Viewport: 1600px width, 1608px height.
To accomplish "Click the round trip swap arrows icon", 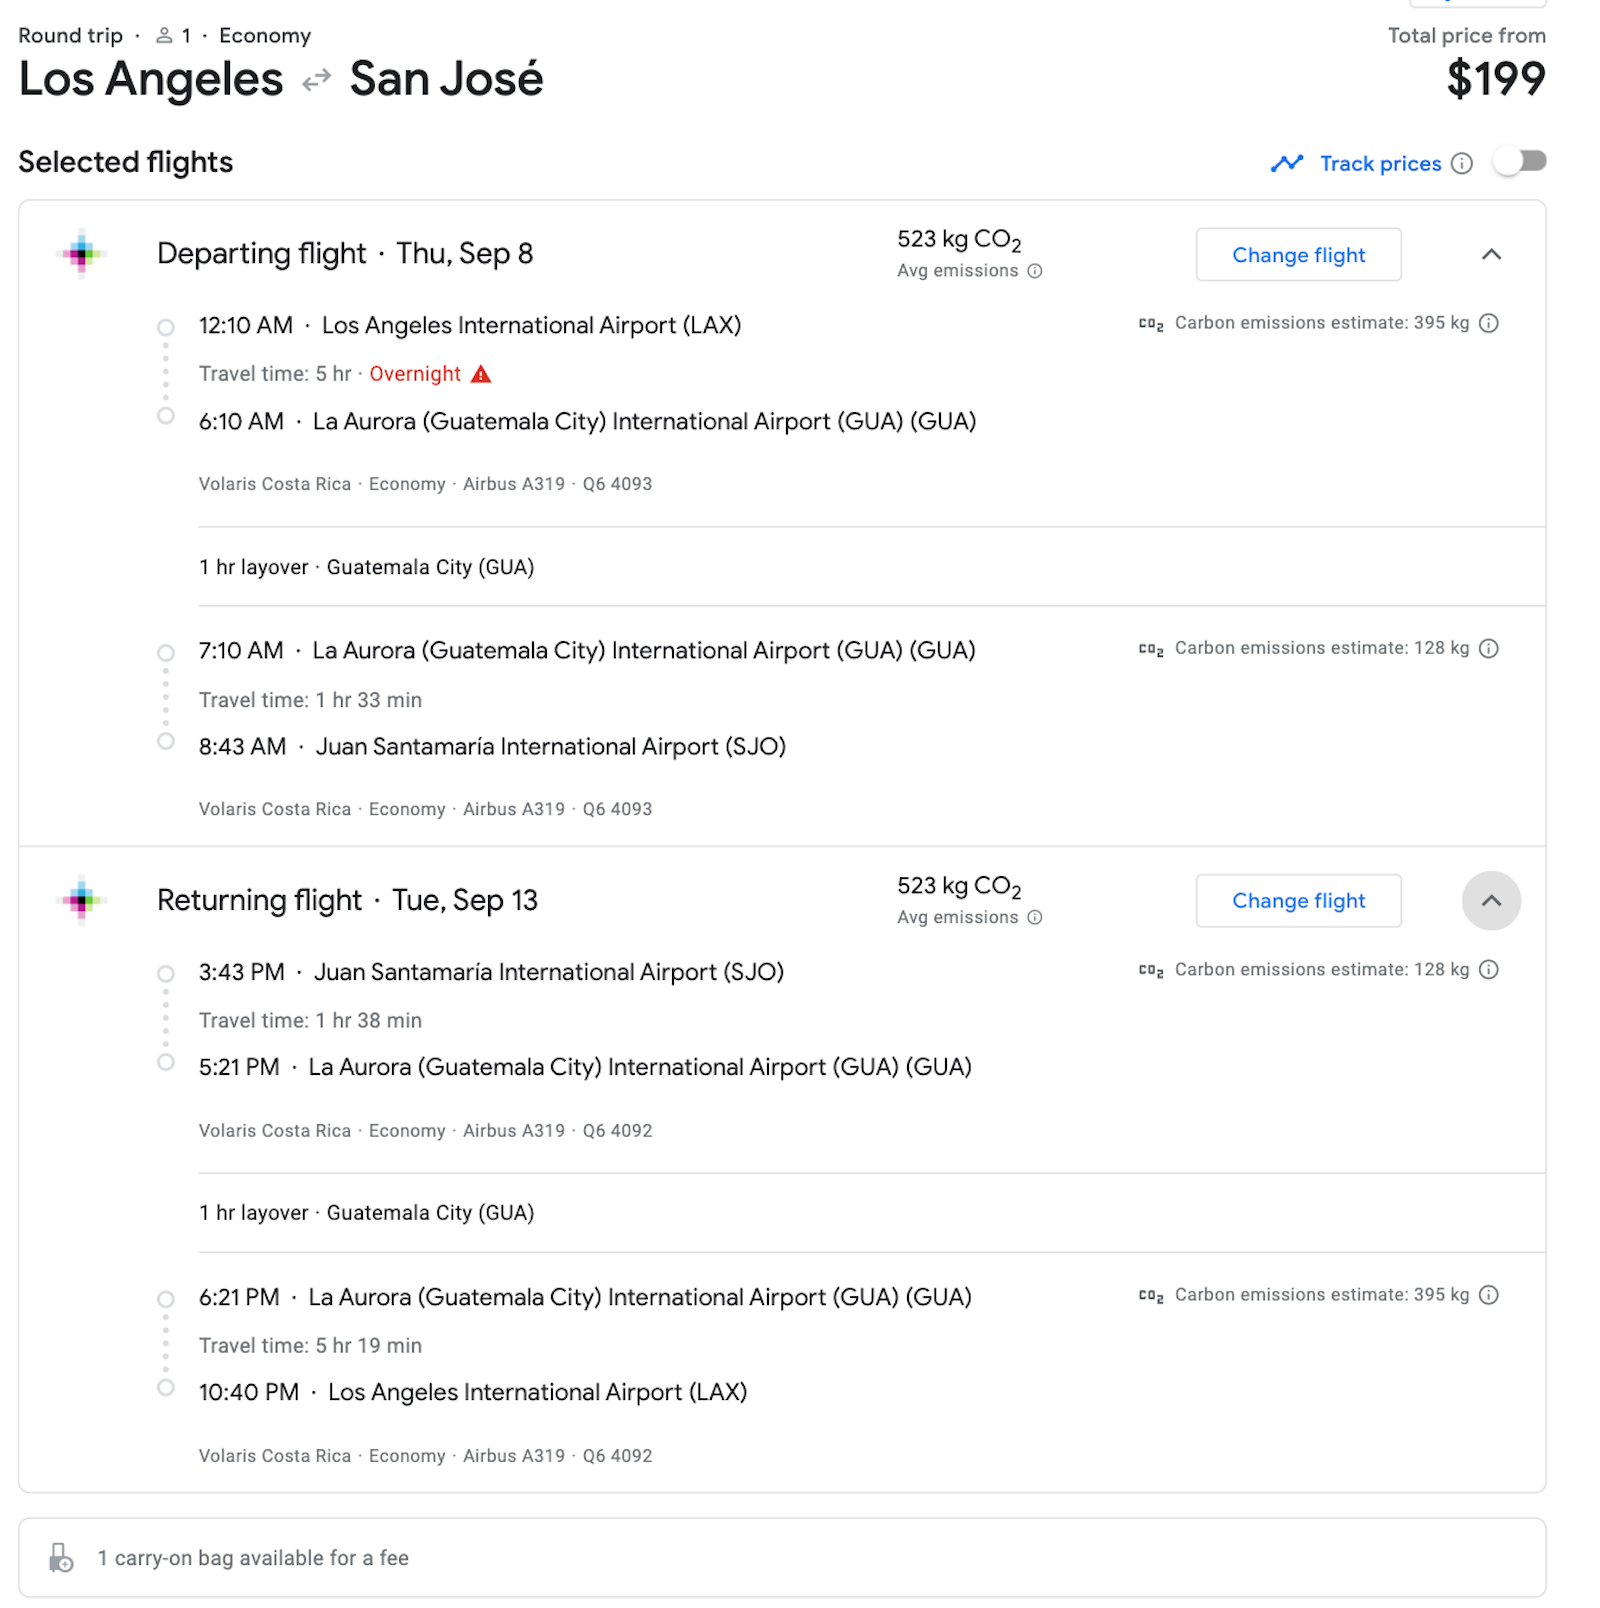I will click(x=315, y=79).
